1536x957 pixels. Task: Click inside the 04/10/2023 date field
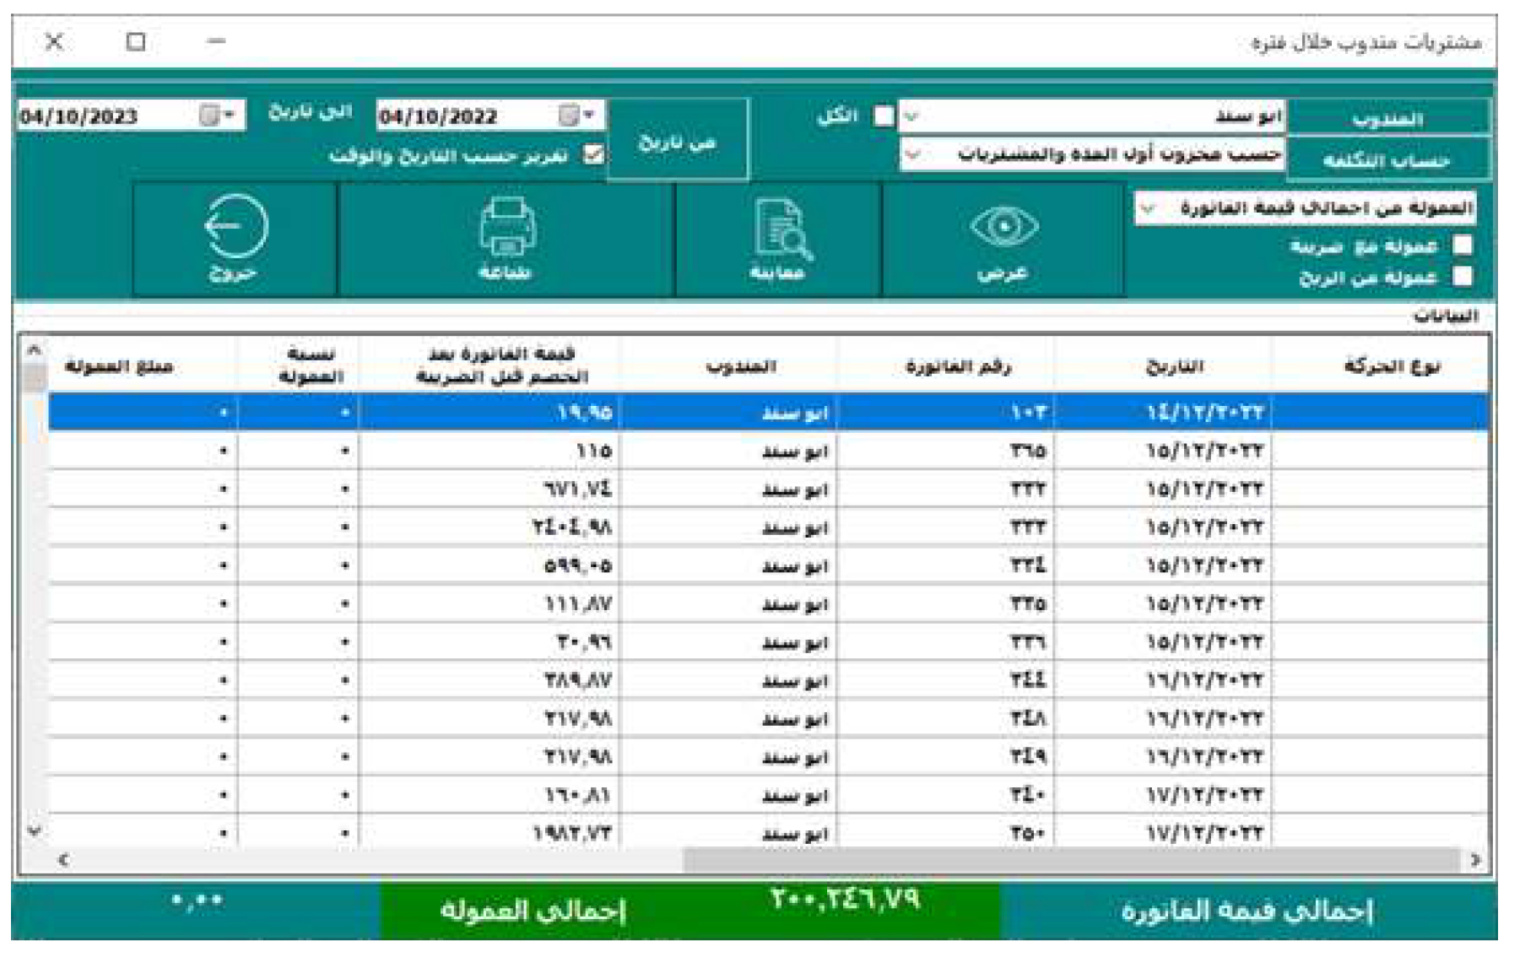(x=100, y=116)
